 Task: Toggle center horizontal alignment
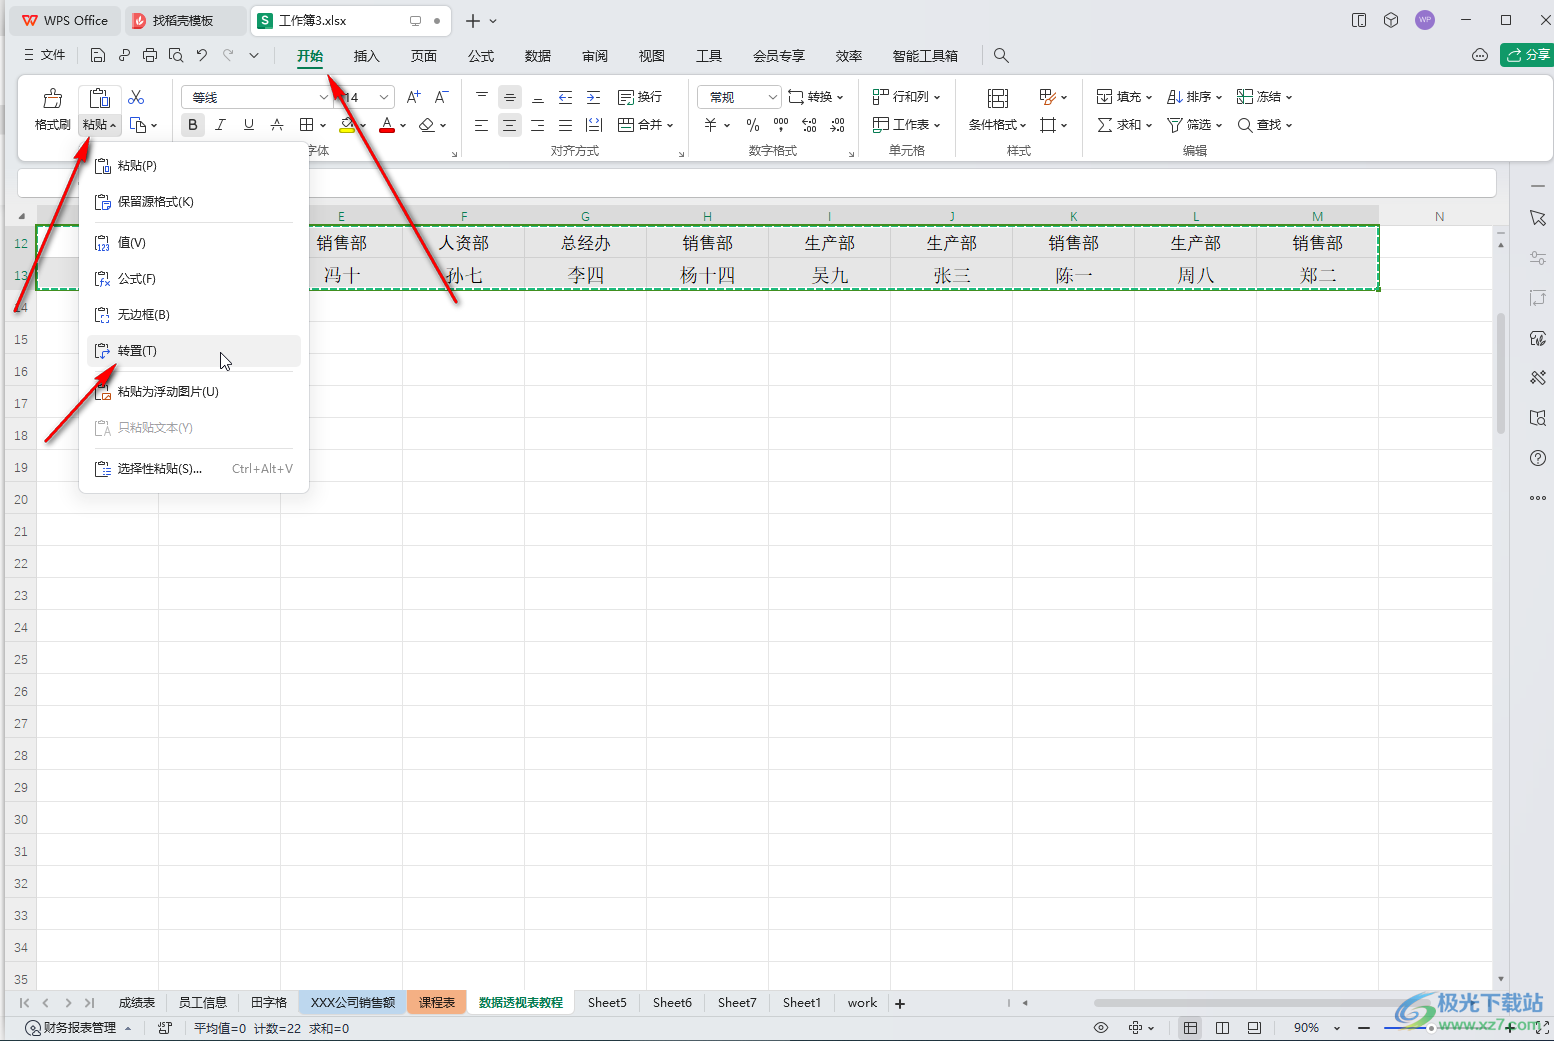tap(510, 125)
